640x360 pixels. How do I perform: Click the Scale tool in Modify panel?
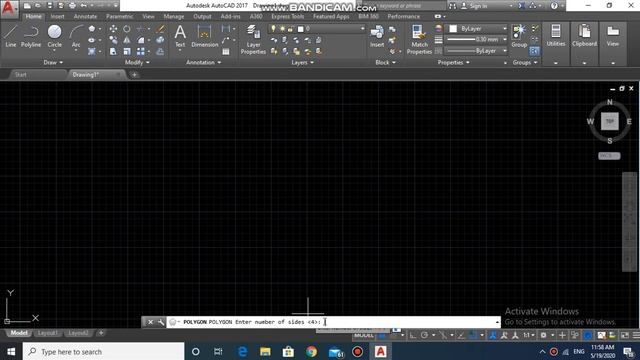pos(127,51)
